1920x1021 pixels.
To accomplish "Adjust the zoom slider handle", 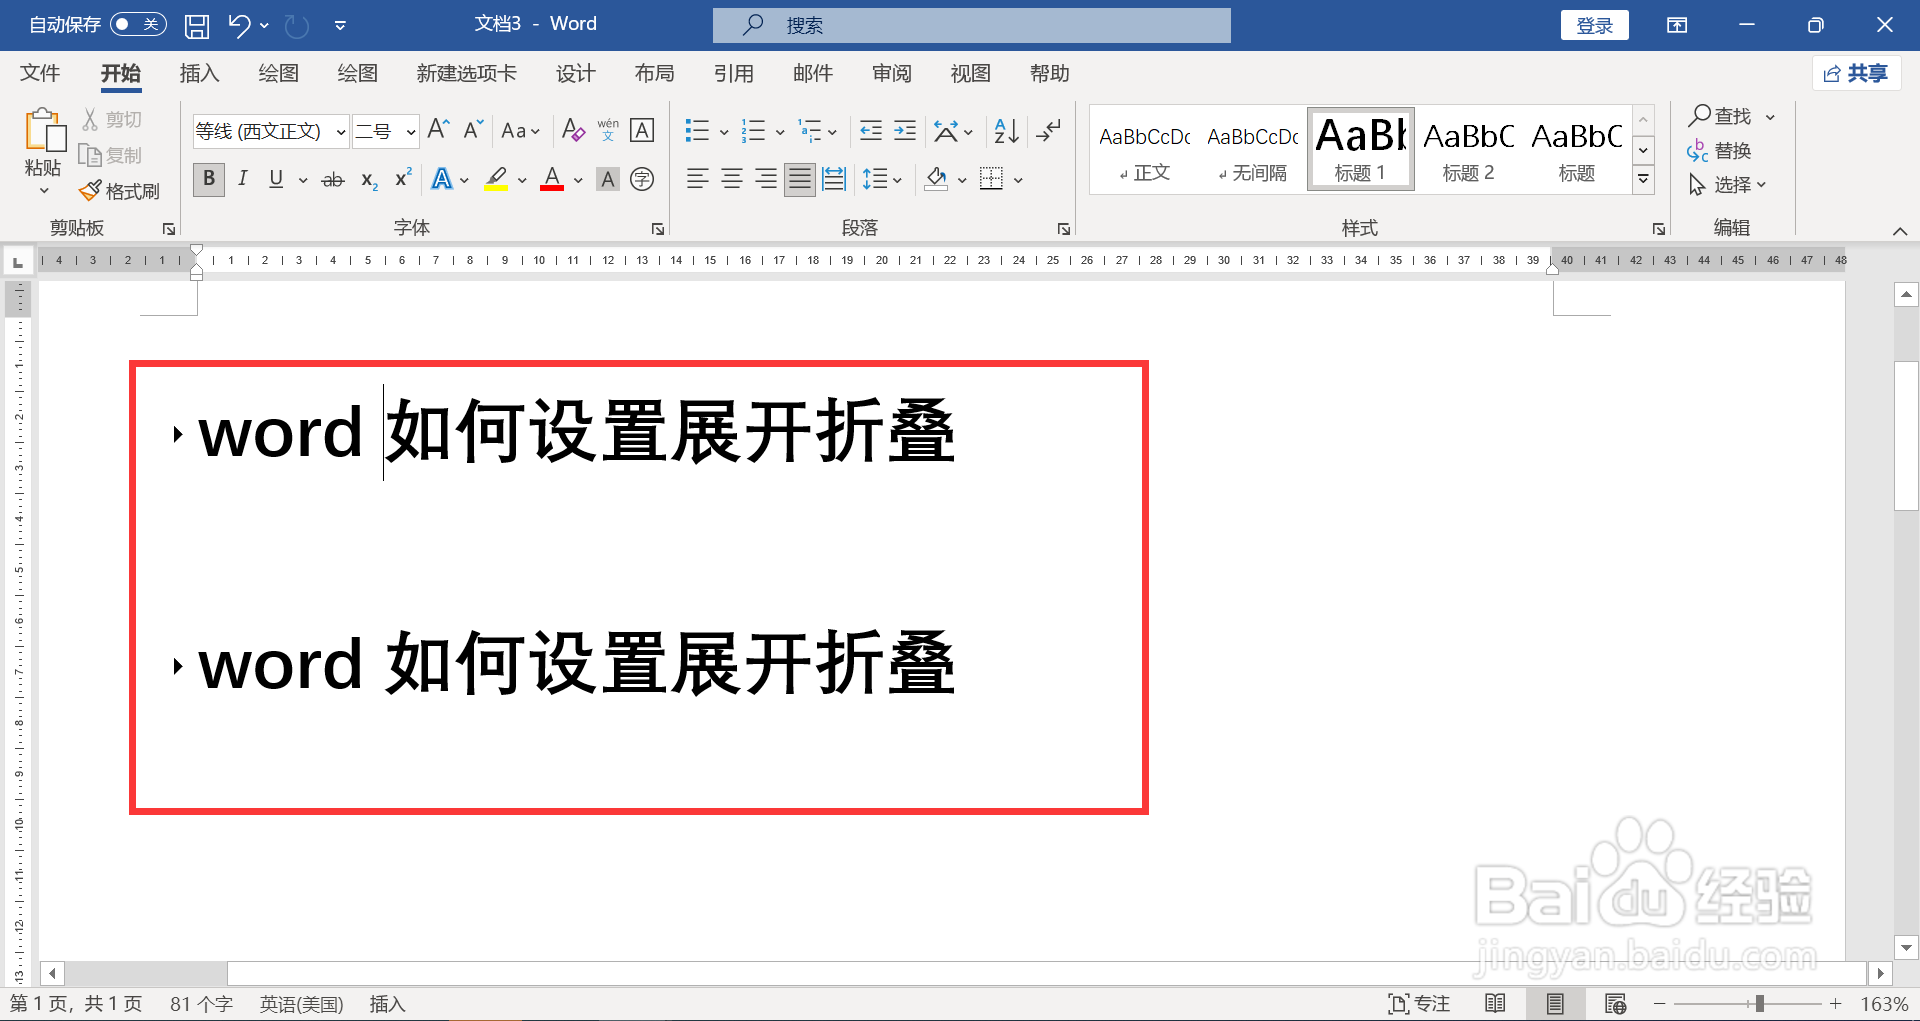I will click(1759, 1003).
